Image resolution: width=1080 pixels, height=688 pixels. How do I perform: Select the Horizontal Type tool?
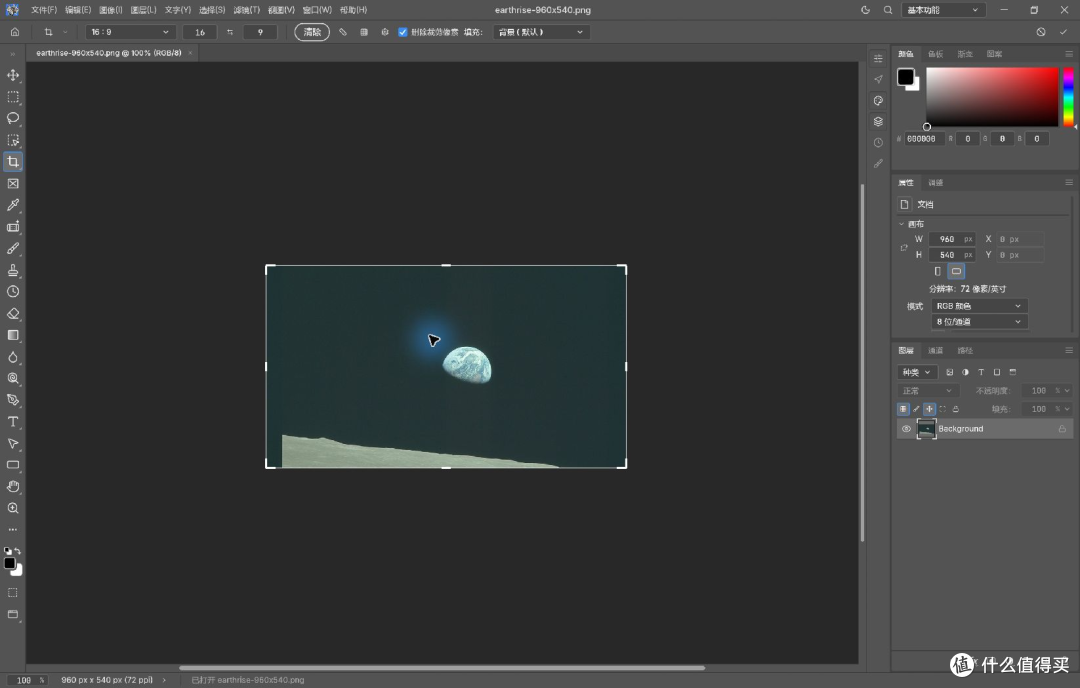(x=13, y=421)
